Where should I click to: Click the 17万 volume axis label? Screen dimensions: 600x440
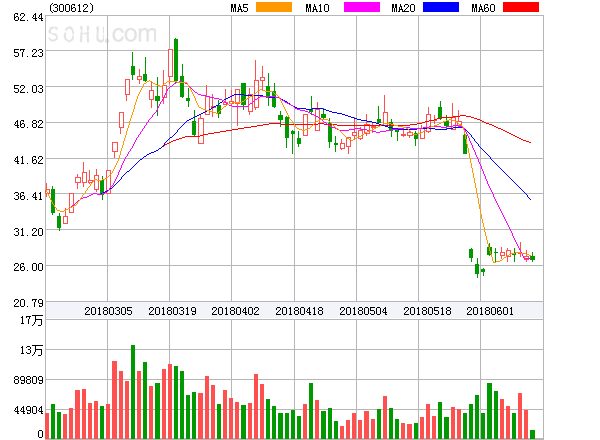coord(31,320)
